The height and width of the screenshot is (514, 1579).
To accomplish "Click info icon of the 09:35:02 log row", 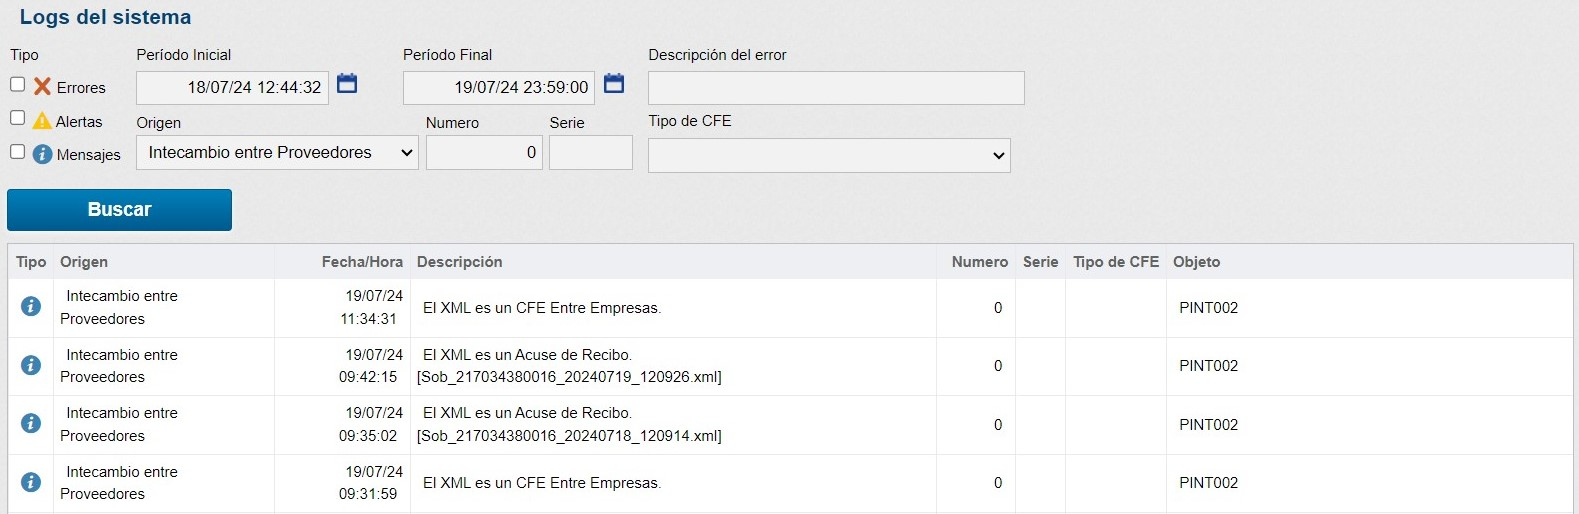I will [31, 424].
